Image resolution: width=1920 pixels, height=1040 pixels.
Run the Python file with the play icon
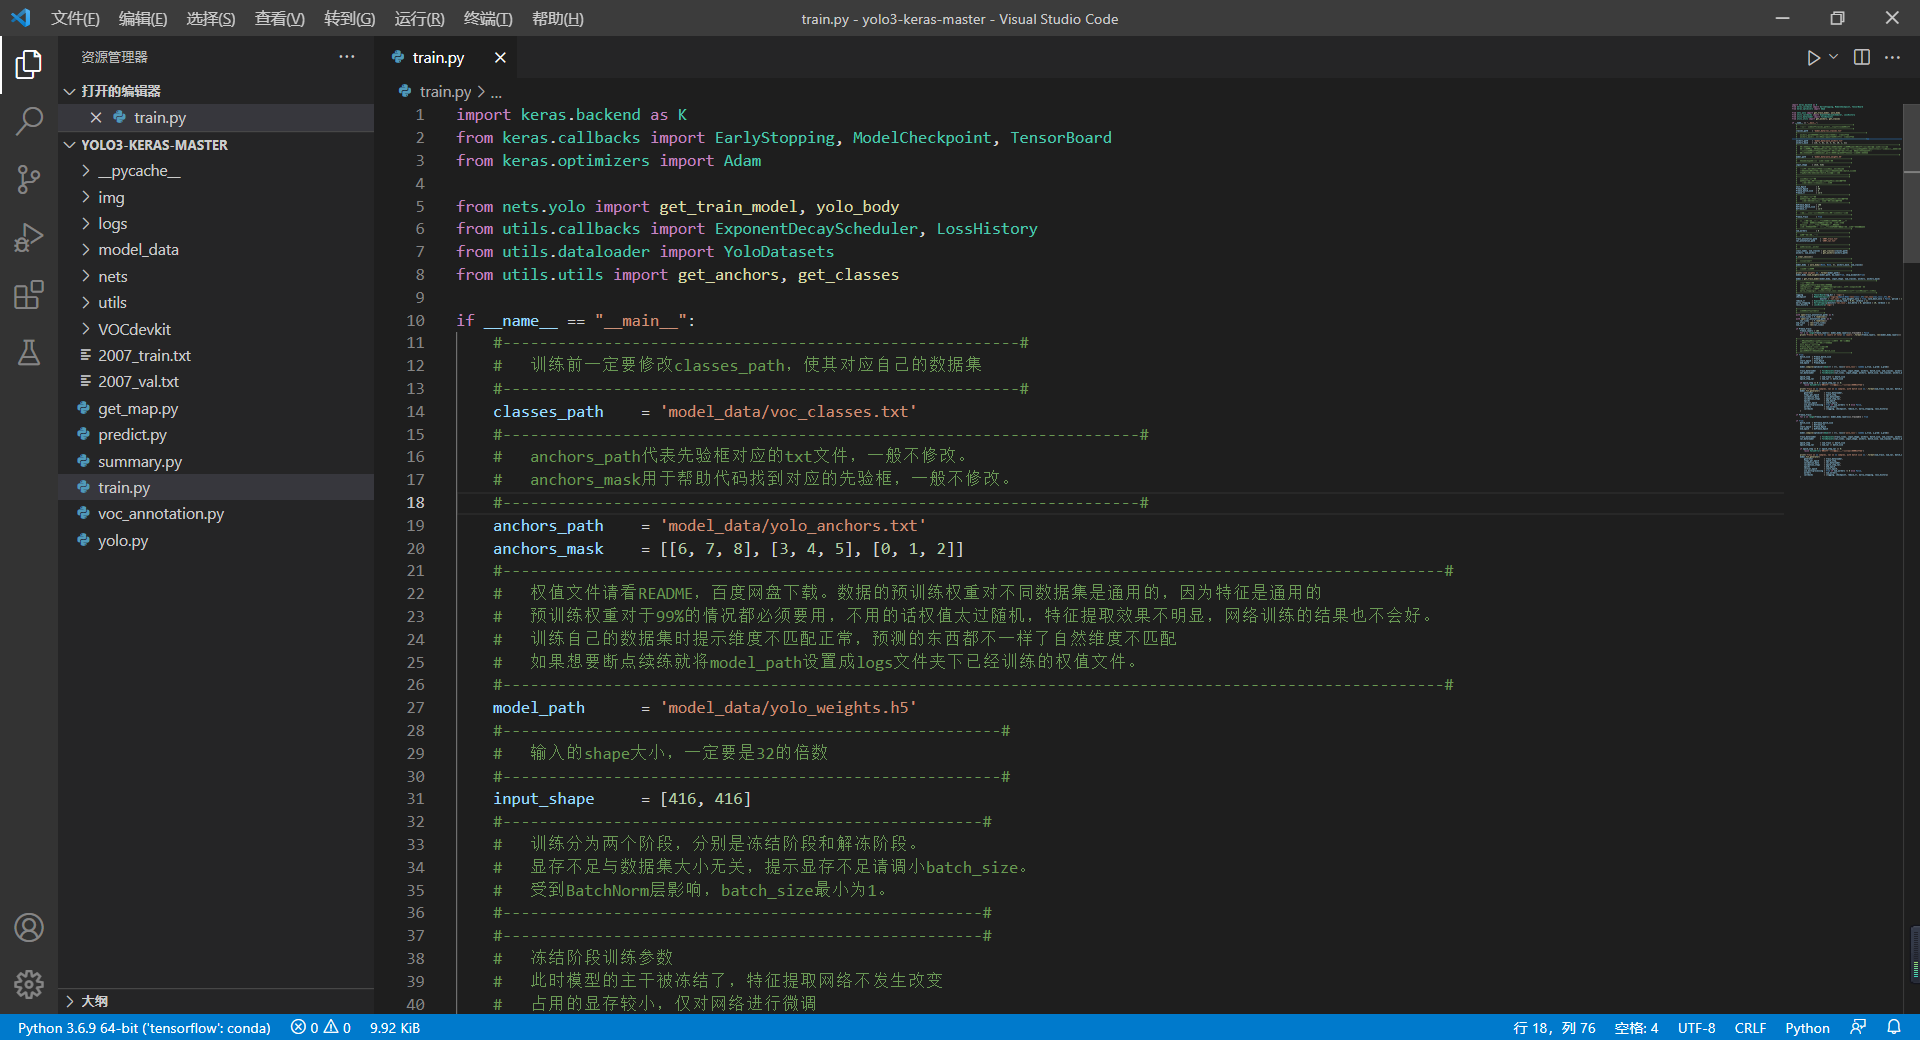(x=1813, y=58)
